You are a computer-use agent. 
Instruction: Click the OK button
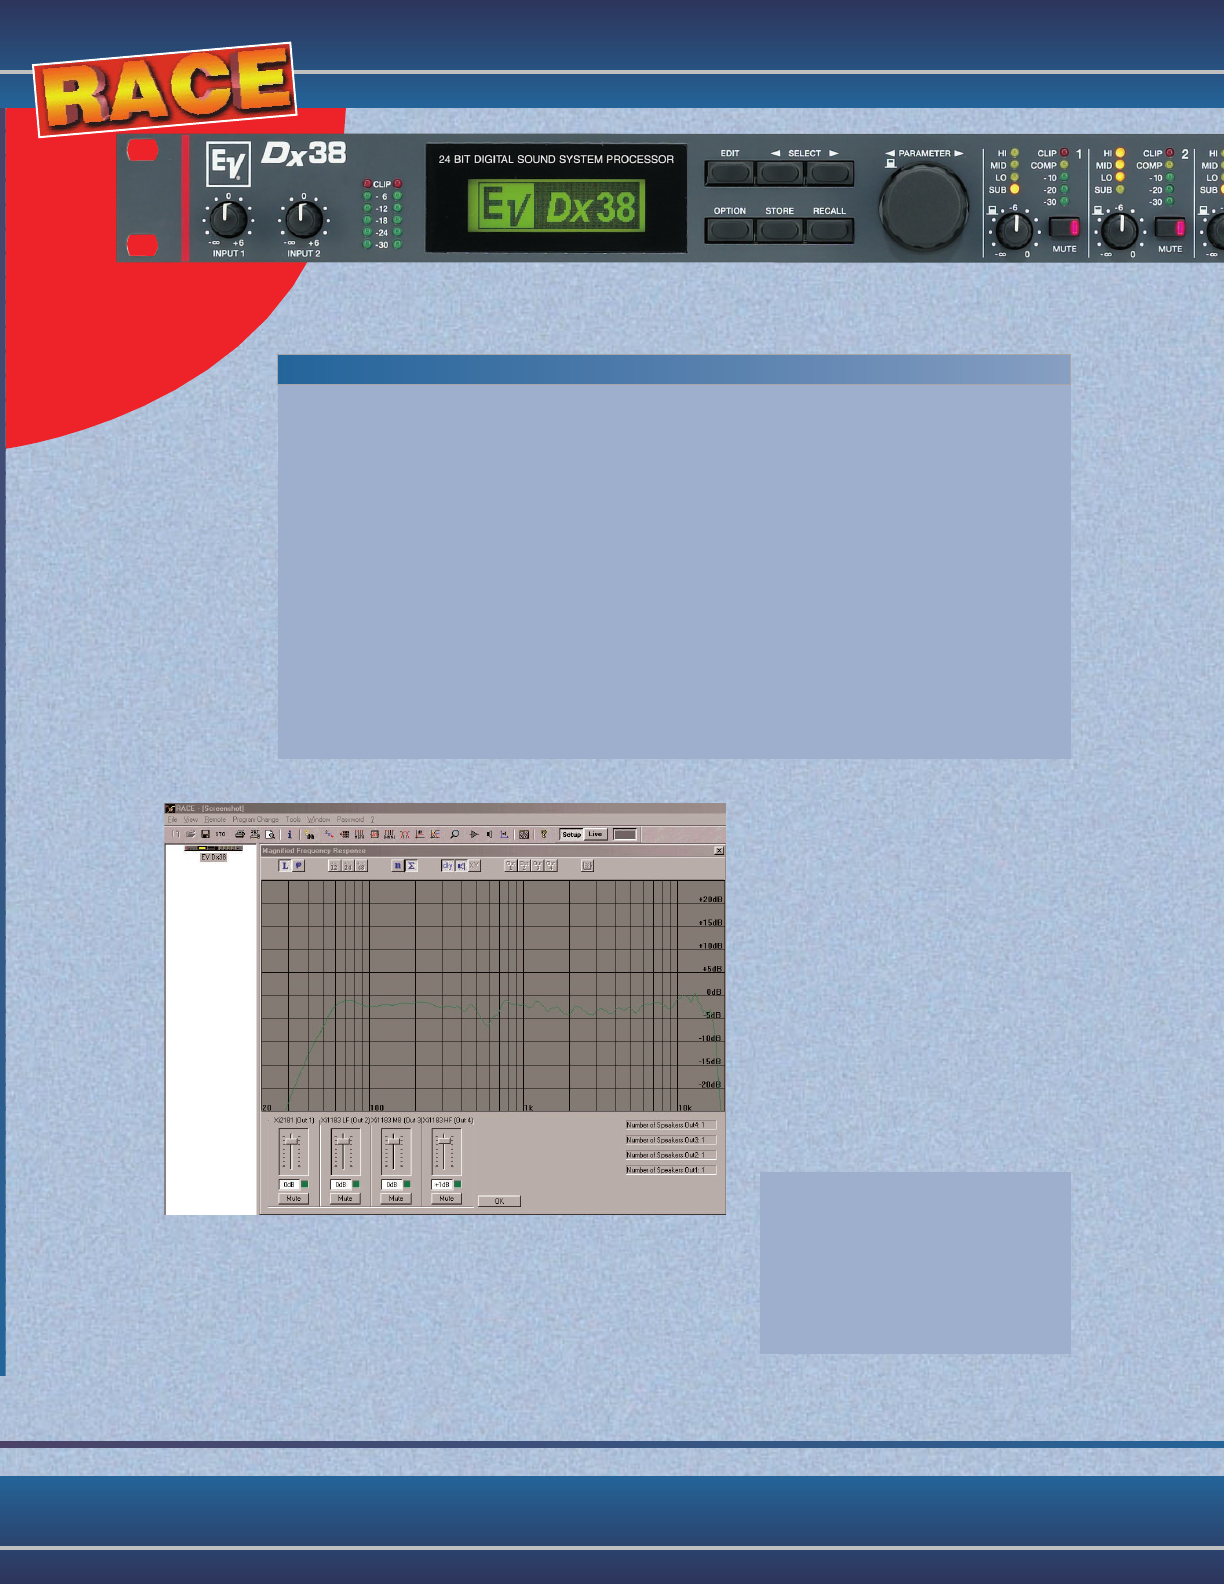pyautogui.click(x=499, y=1201)
